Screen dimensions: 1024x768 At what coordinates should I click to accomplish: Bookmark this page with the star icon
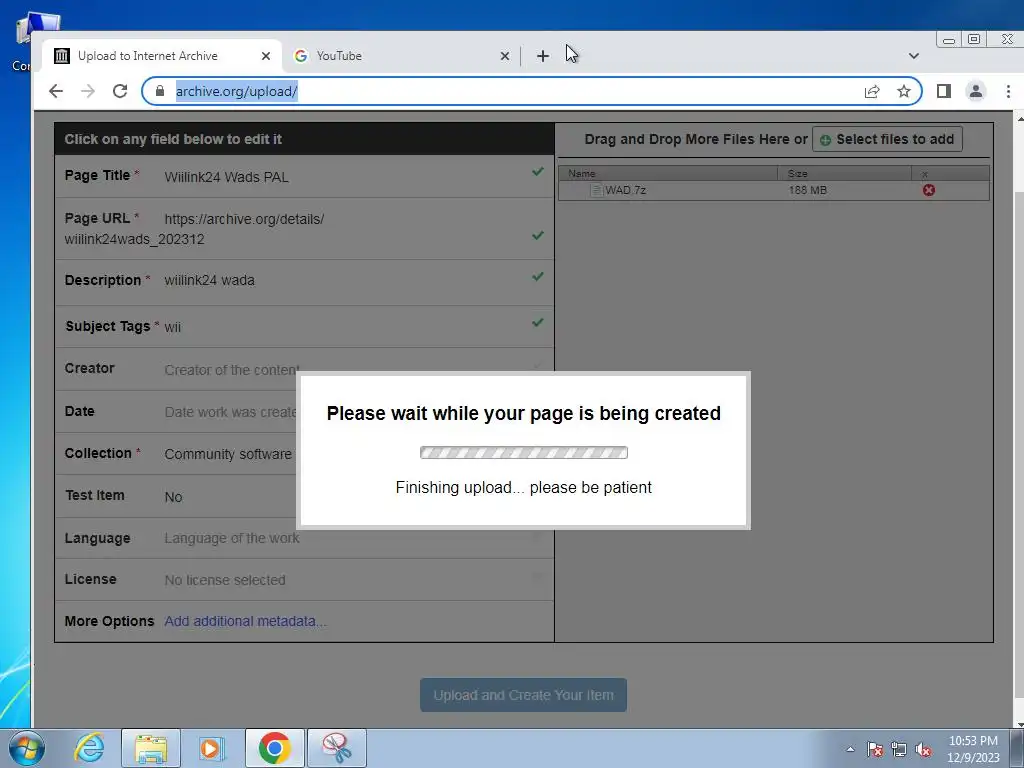click(x=904, y=91)
